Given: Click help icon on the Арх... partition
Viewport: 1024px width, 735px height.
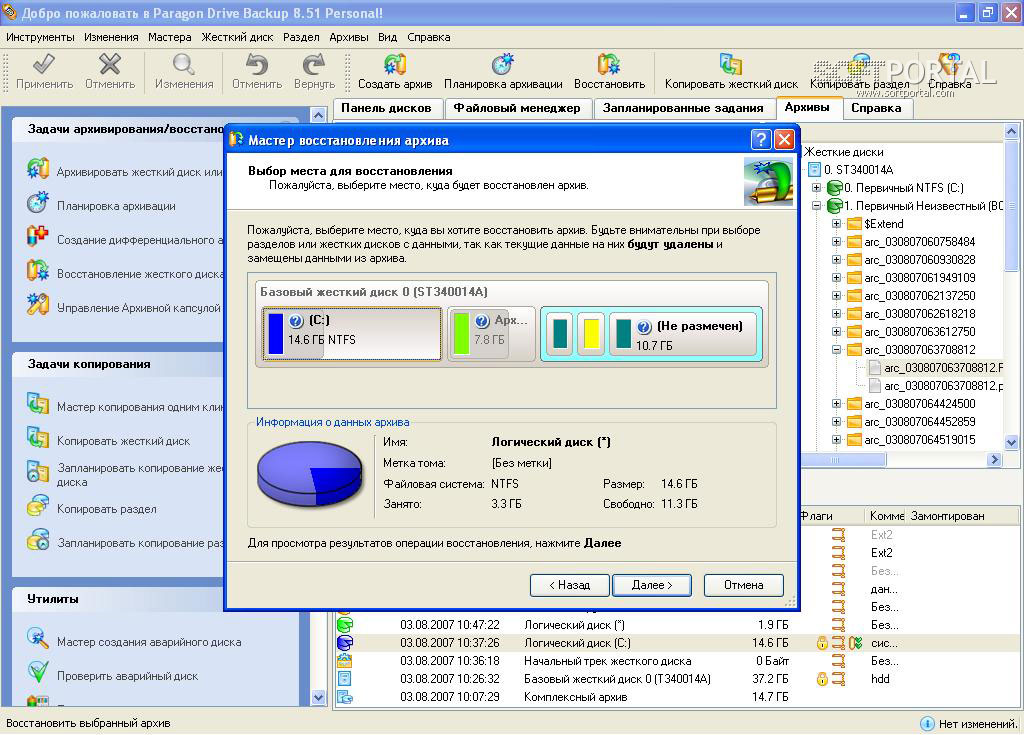Looking at the screenshot, I should click(x=483, y=321).
